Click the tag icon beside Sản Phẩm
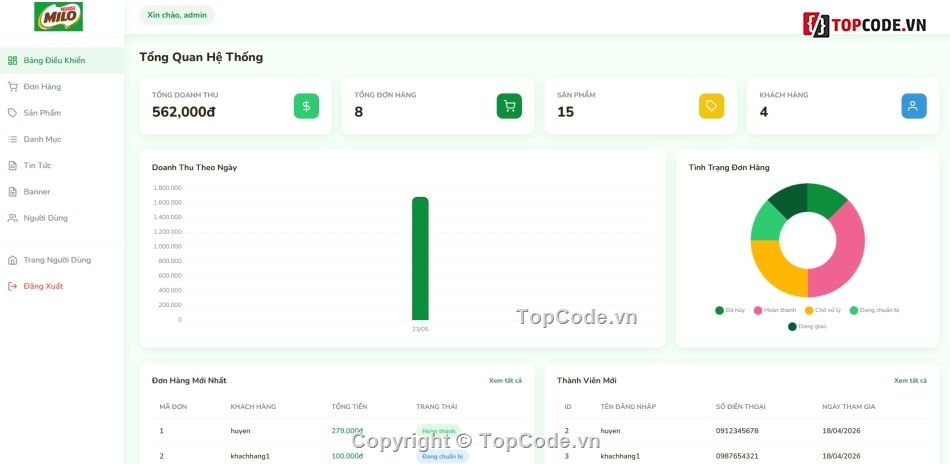 coord(12,113)
